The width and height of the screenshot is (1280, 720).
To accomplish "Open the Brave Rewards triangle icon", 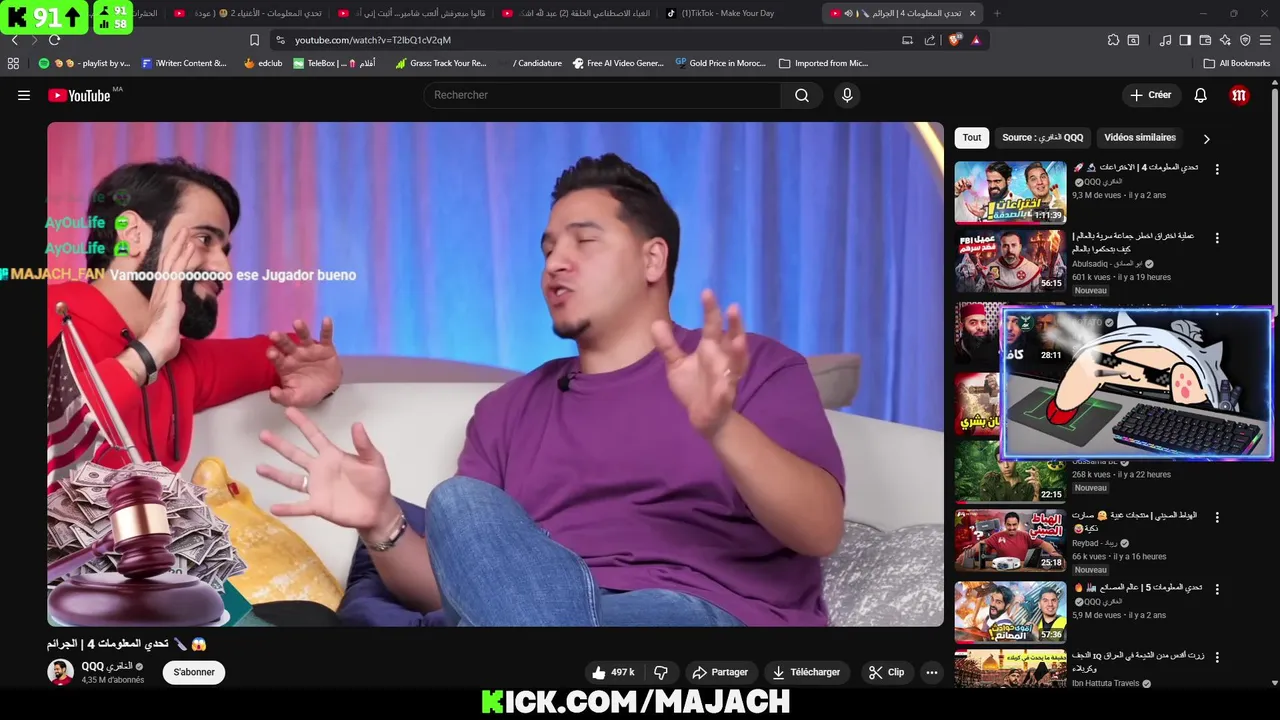I will point(976,40).
